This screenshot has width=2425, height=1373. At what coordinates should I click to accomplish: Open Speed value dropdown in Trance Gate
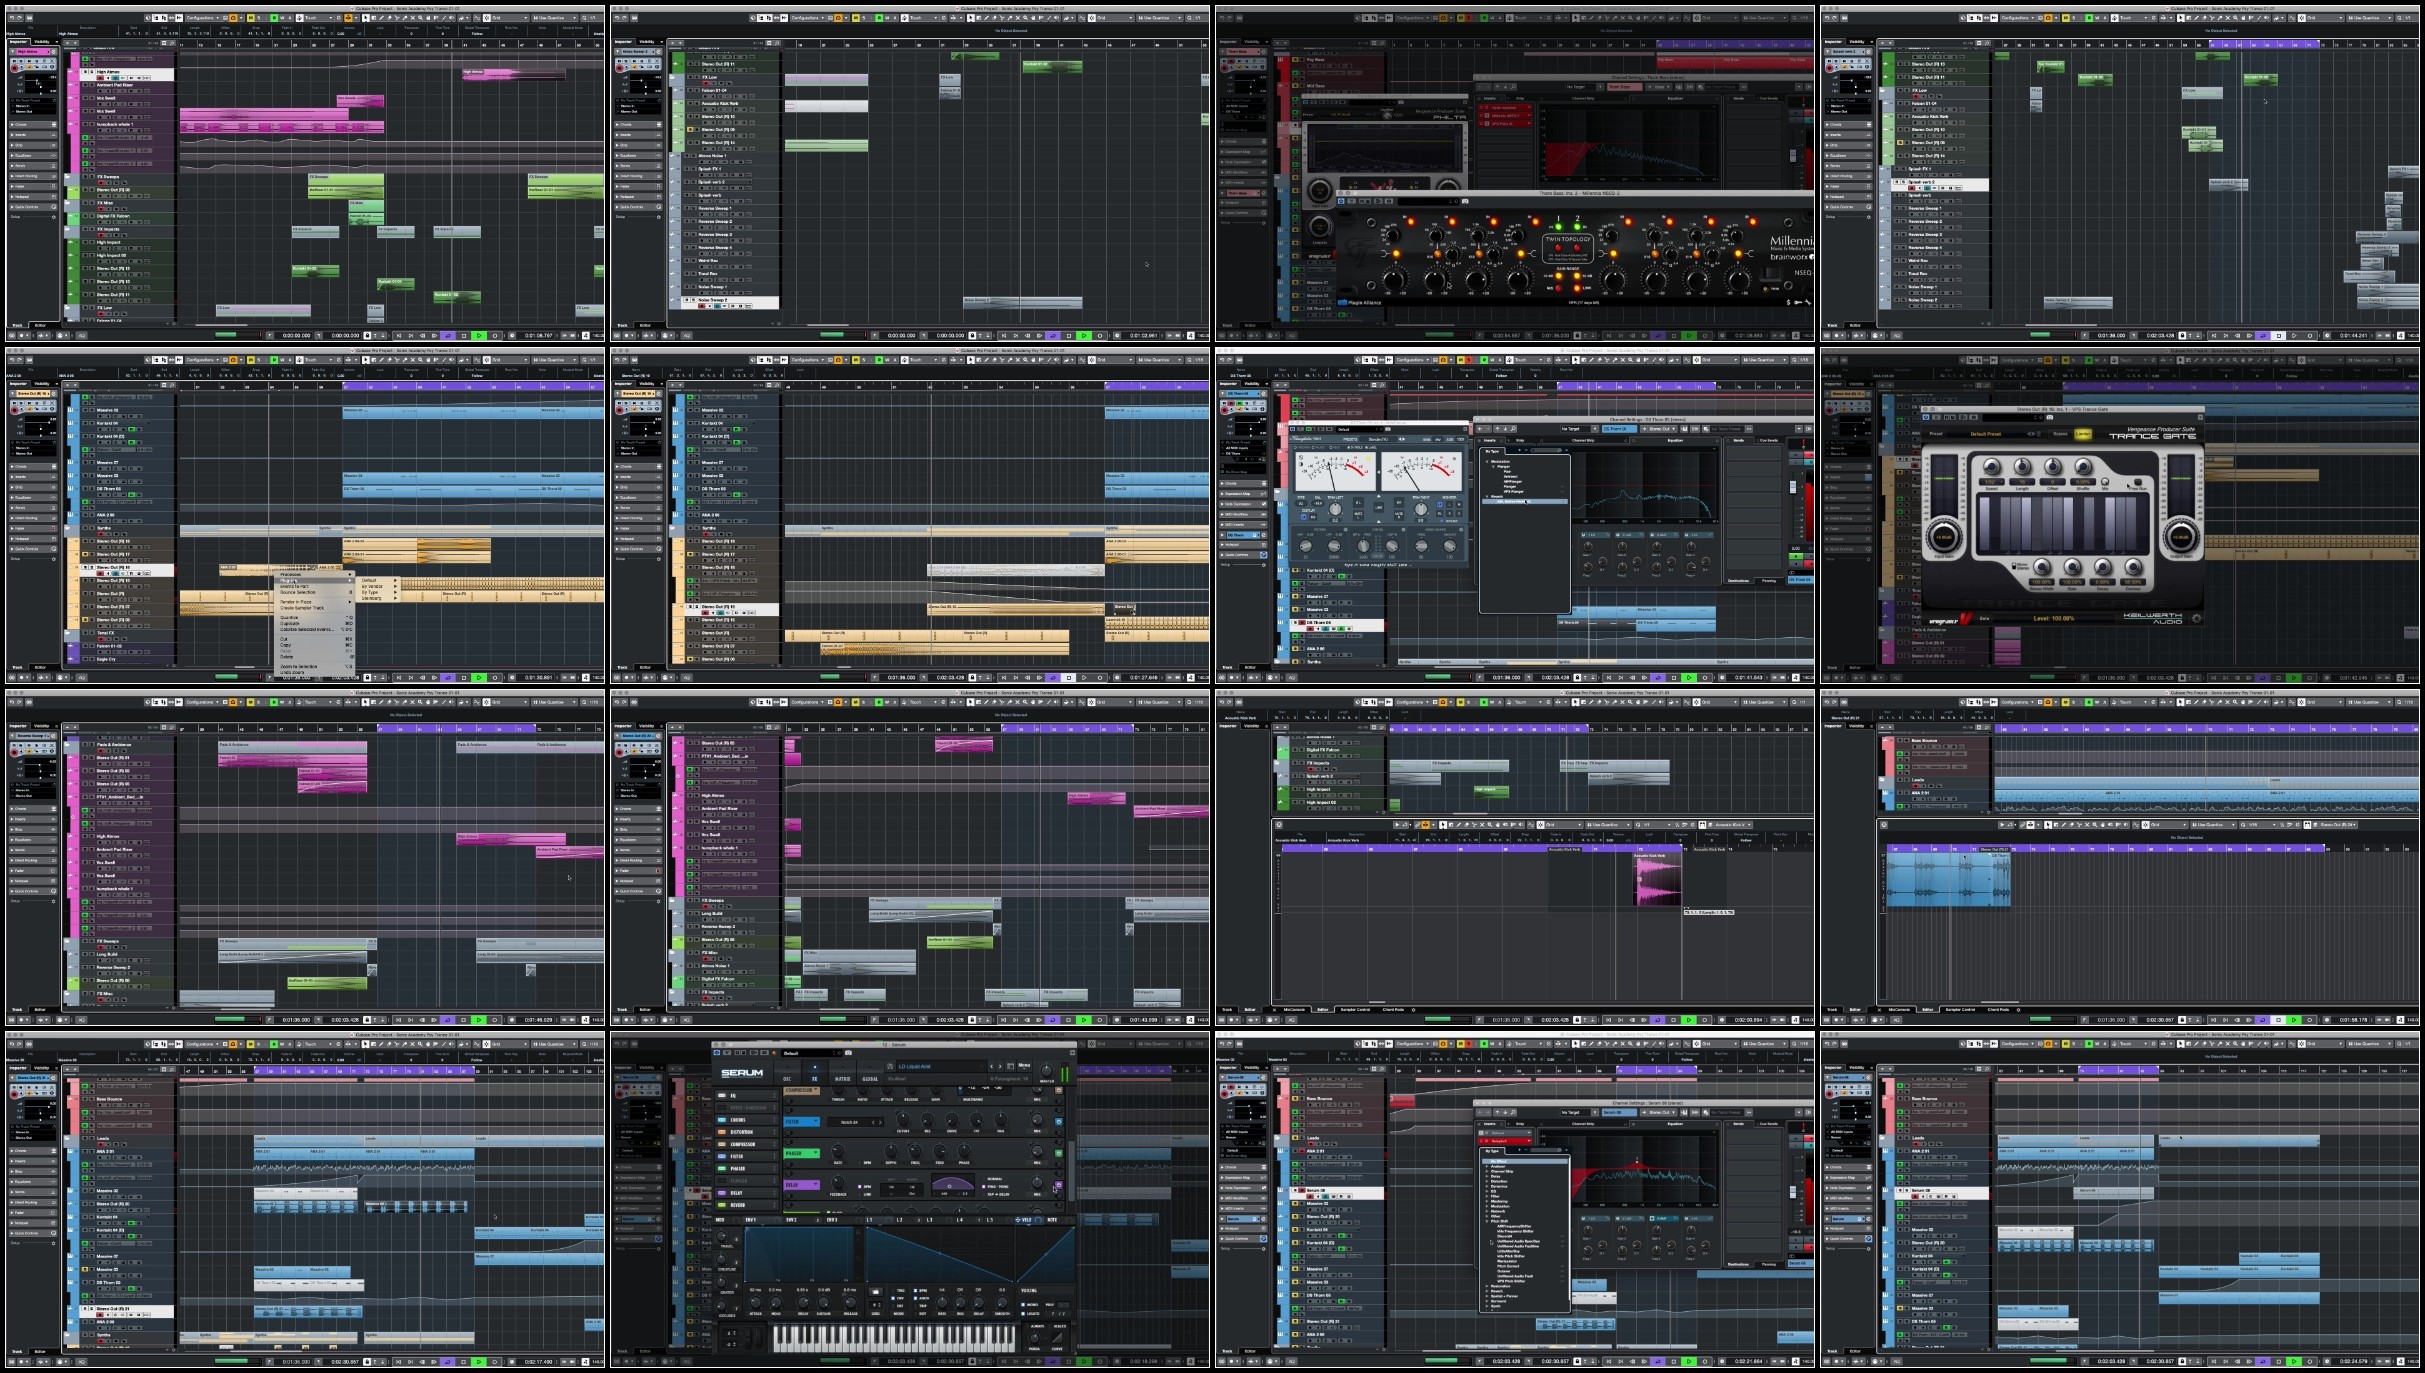pos(1992,482)
